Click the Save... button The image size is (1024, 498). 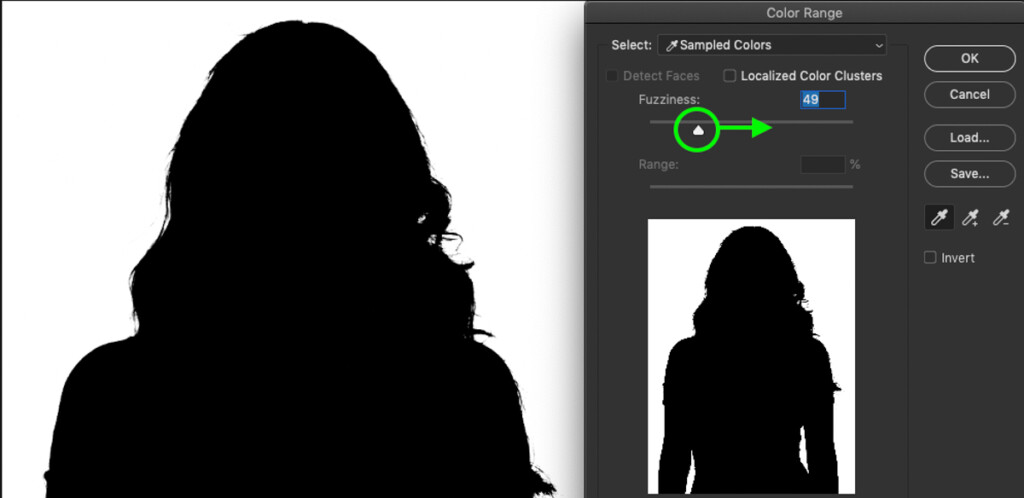coord(970,174)
